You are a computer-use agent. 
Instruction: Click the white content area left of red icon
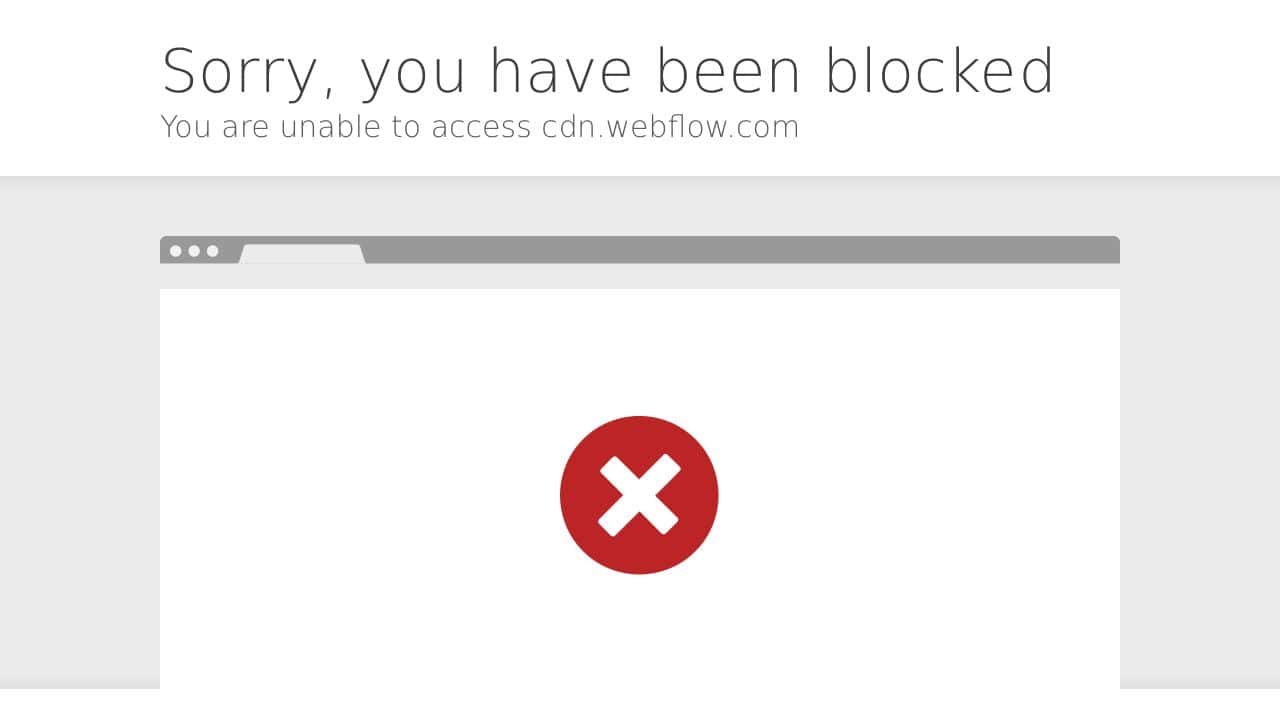point(360,495)
